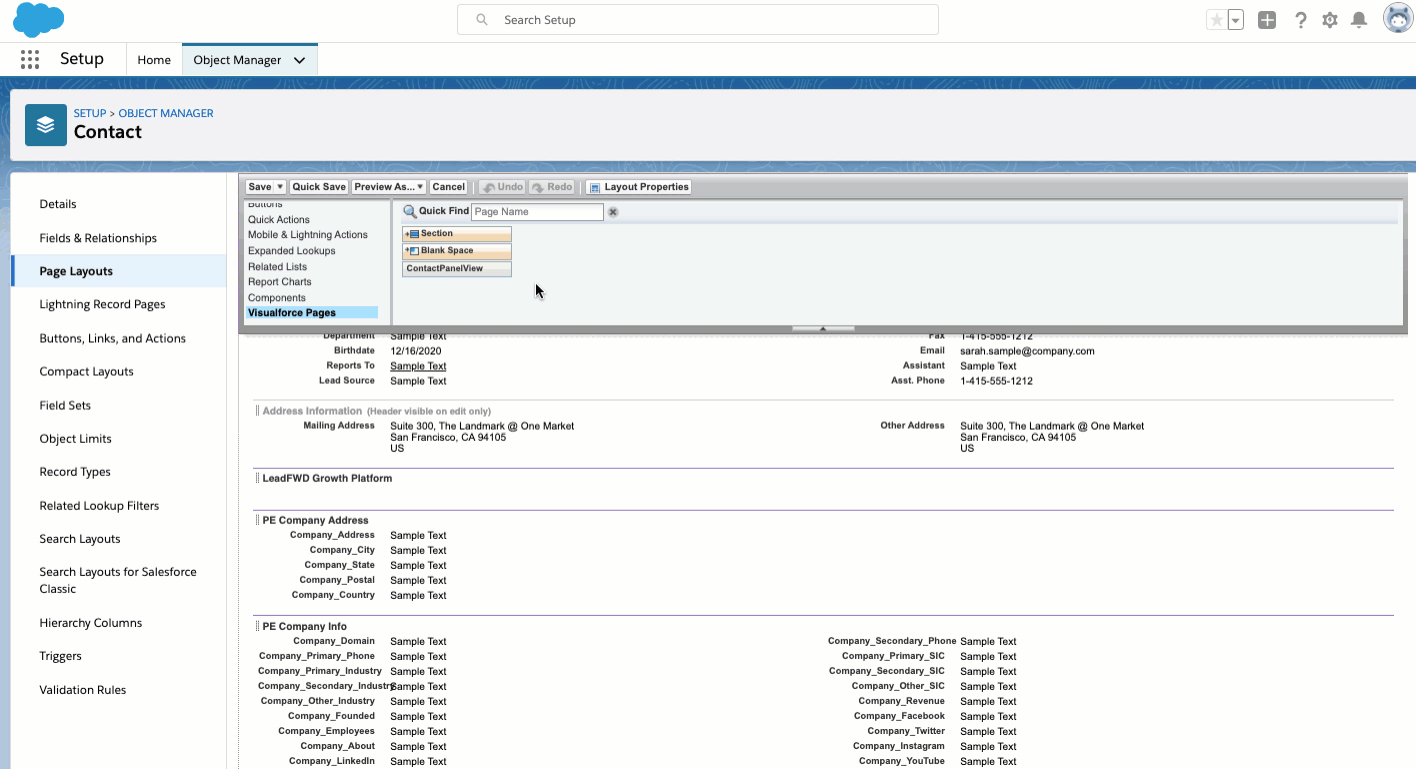Select Components palette category

pos(277,298)
